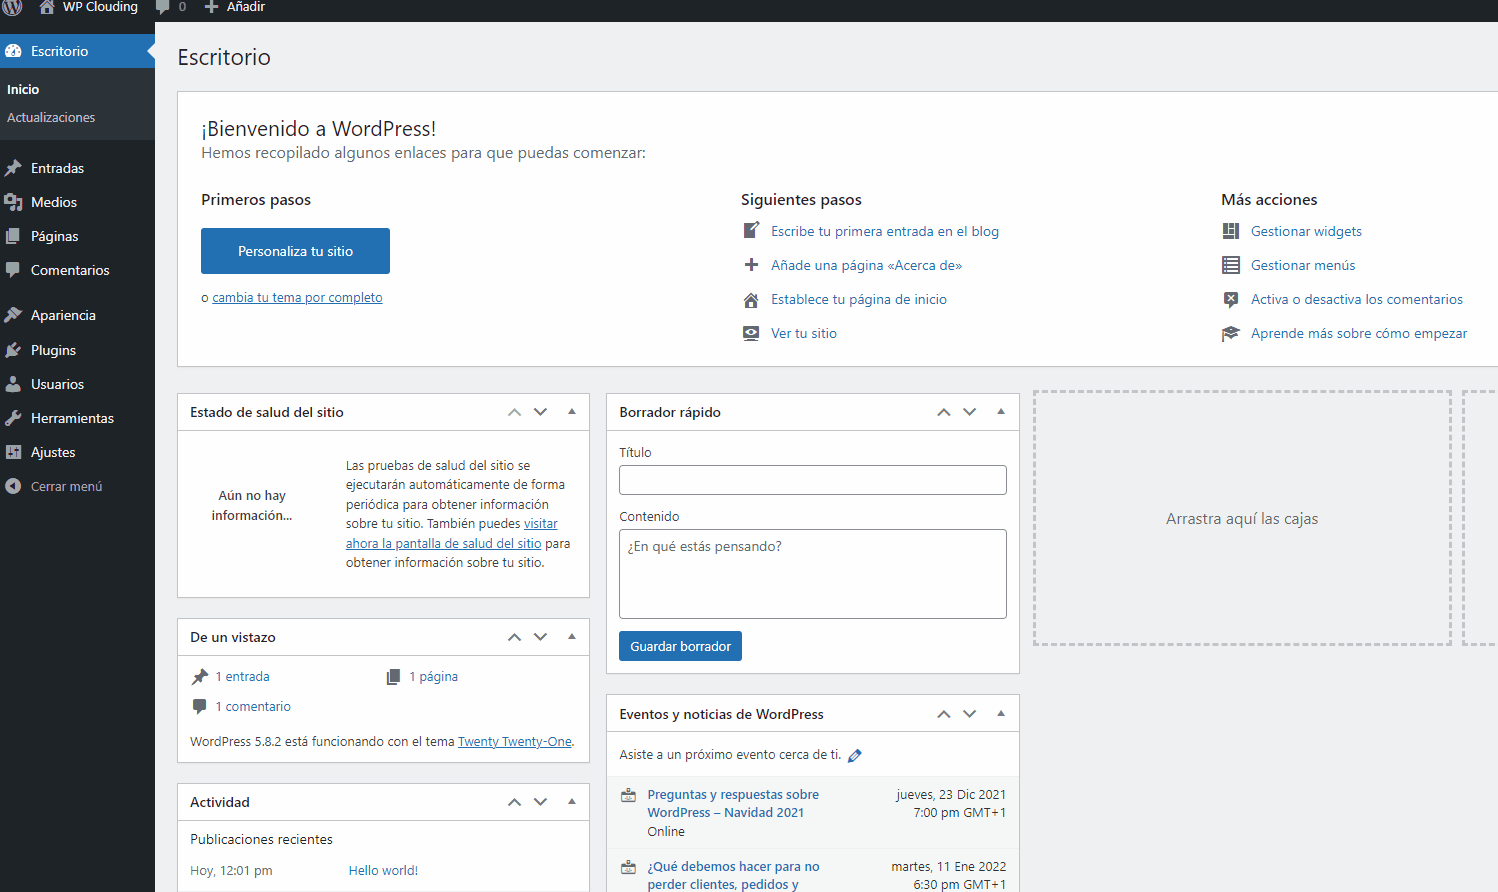1498x892 pixels.
Task: Collapse the Estado de salud del sitio panel
Action: coord(572,412)
